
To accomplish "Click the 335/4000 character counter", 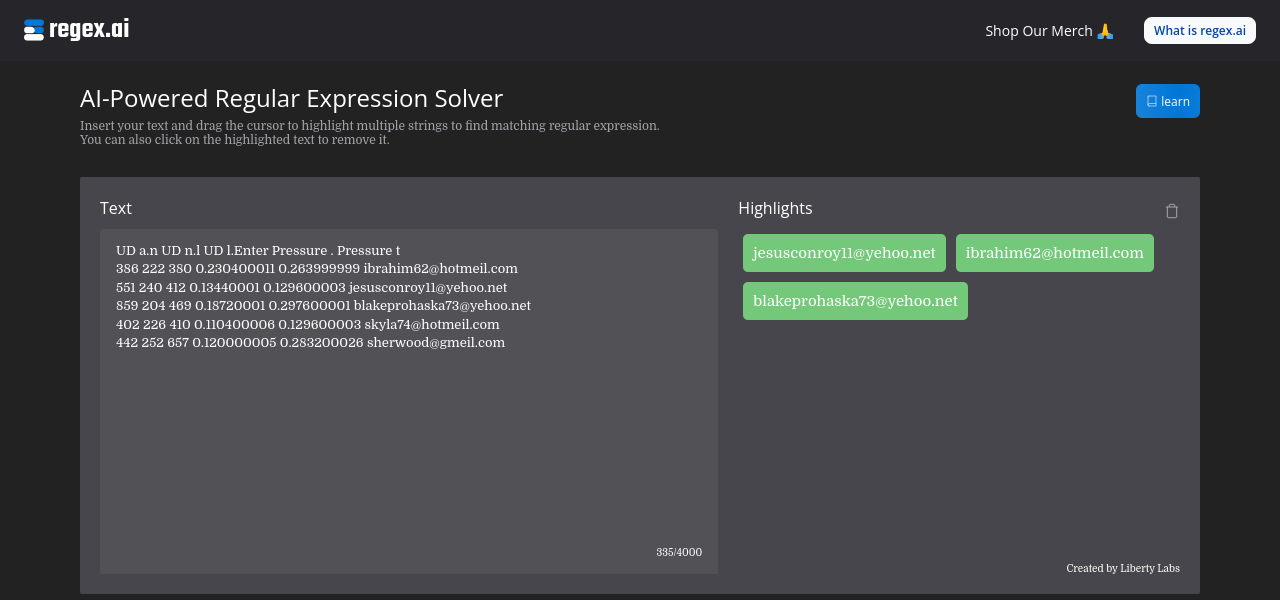I will (679, 552).
